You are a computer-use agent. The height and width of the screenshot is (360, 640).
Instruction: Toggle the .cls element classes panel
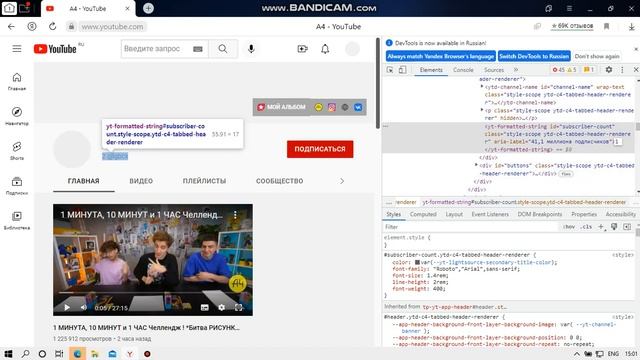tap(587, 227)
